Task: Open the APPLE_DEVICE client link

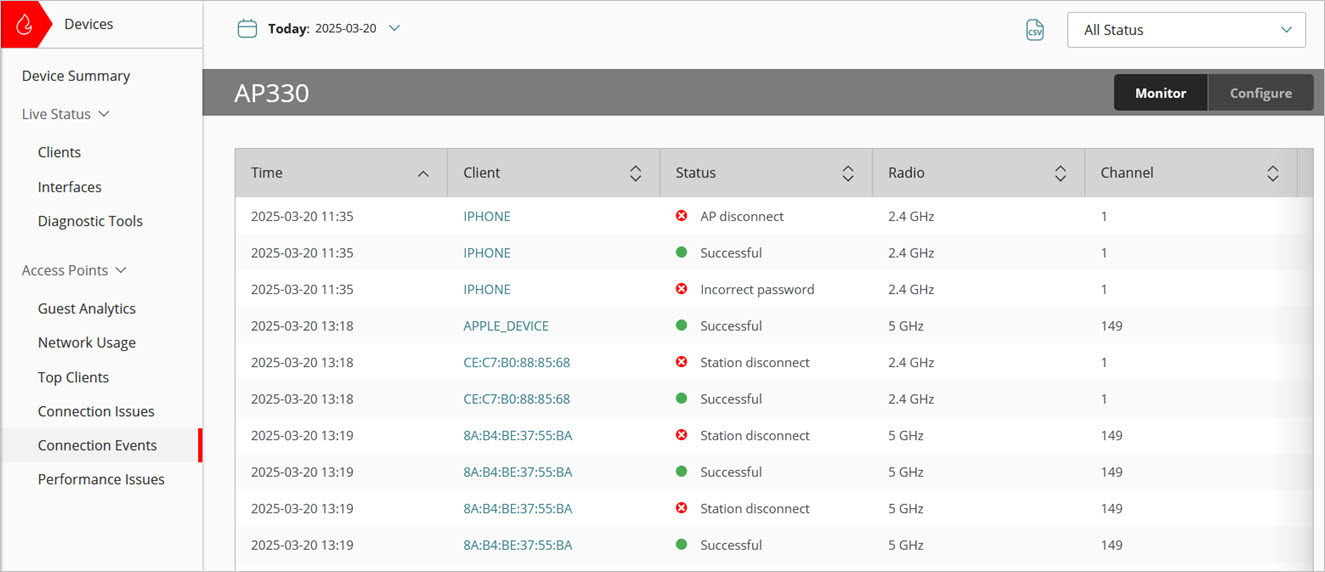Action: (506, 326)
